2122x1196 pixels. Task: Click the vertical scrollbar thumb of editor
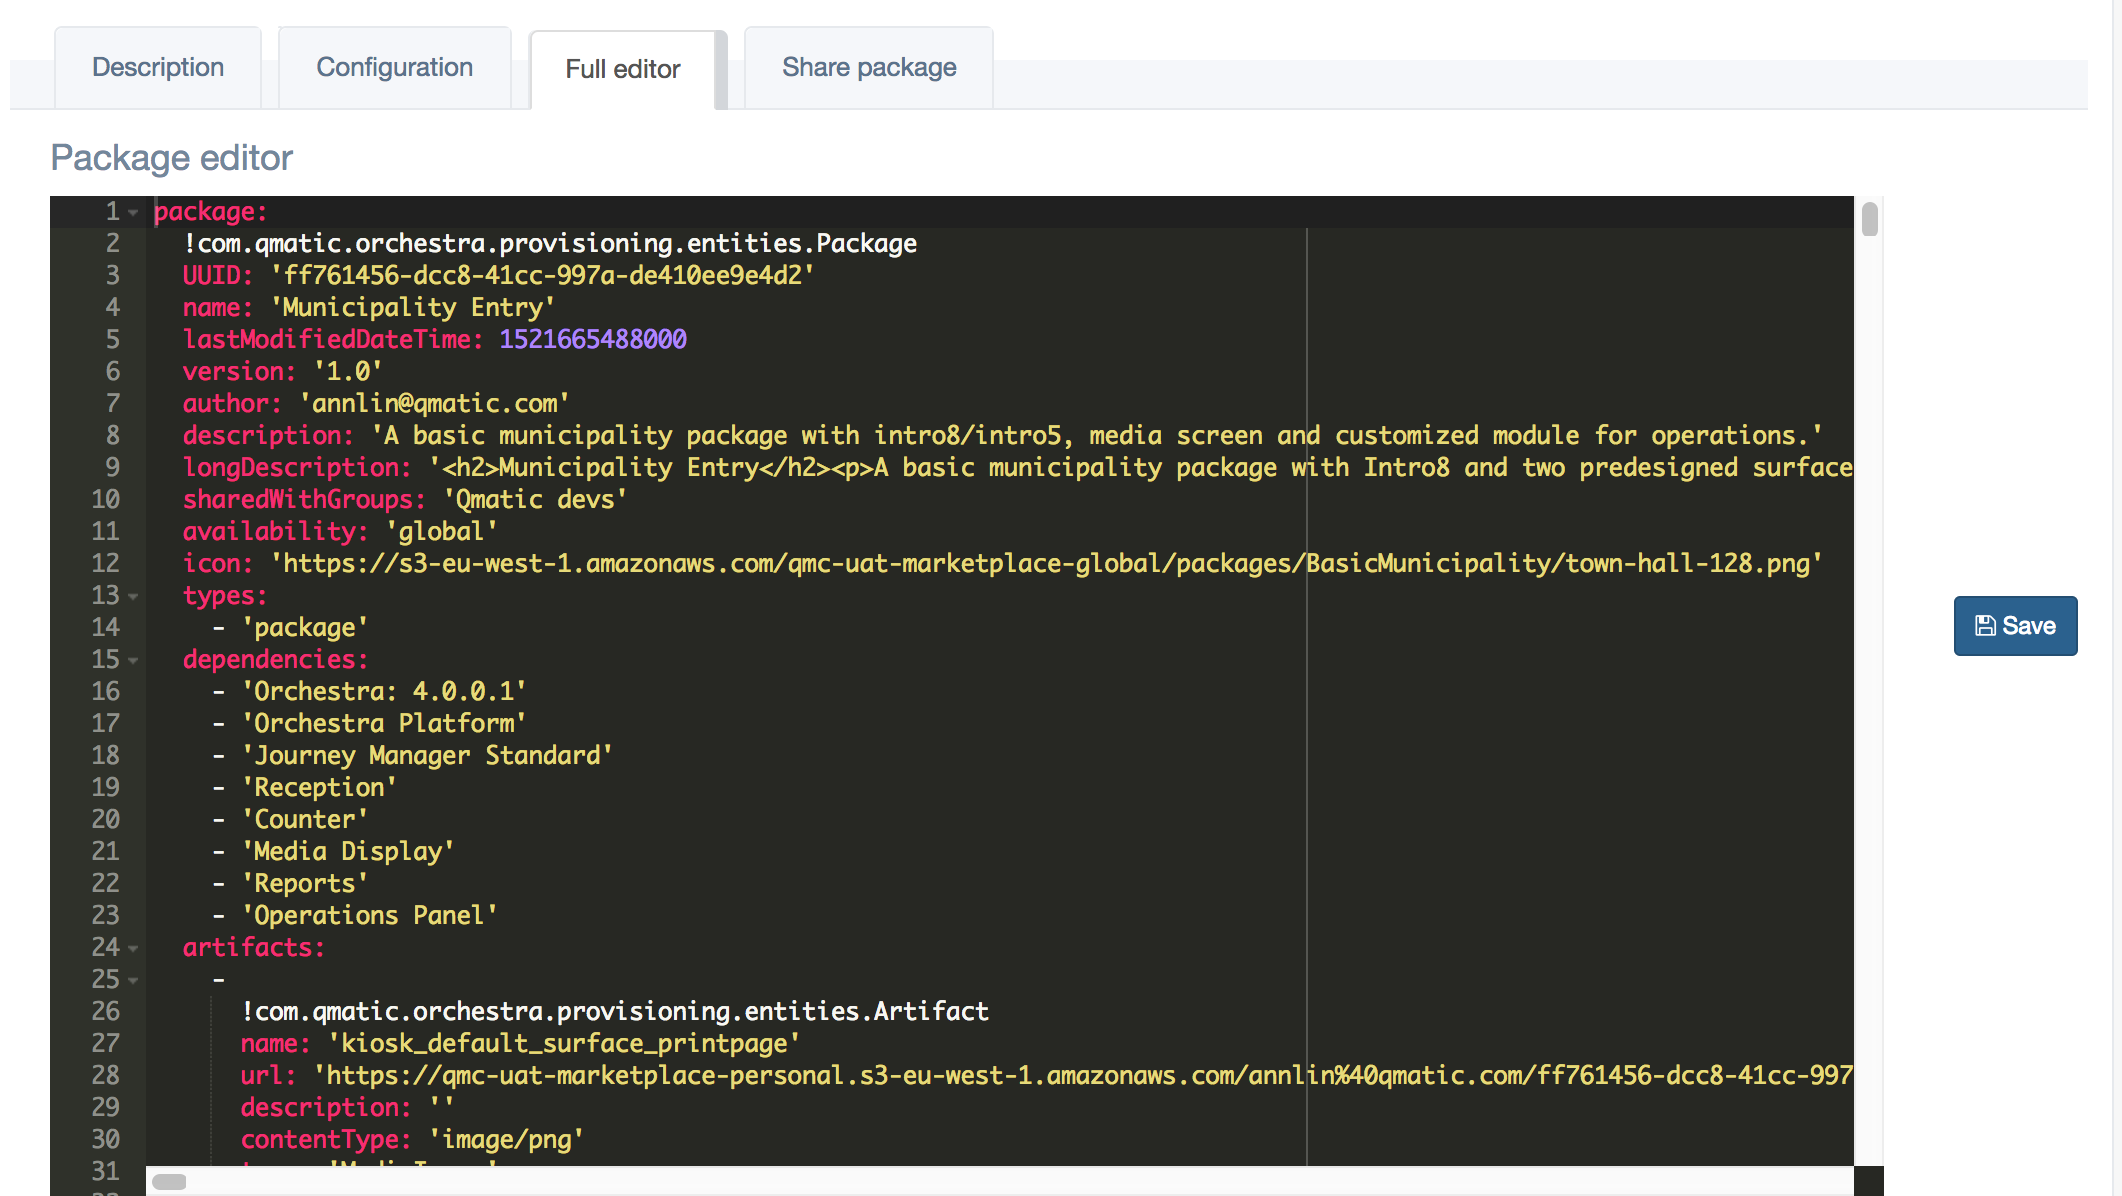(x=1869, y=219)
